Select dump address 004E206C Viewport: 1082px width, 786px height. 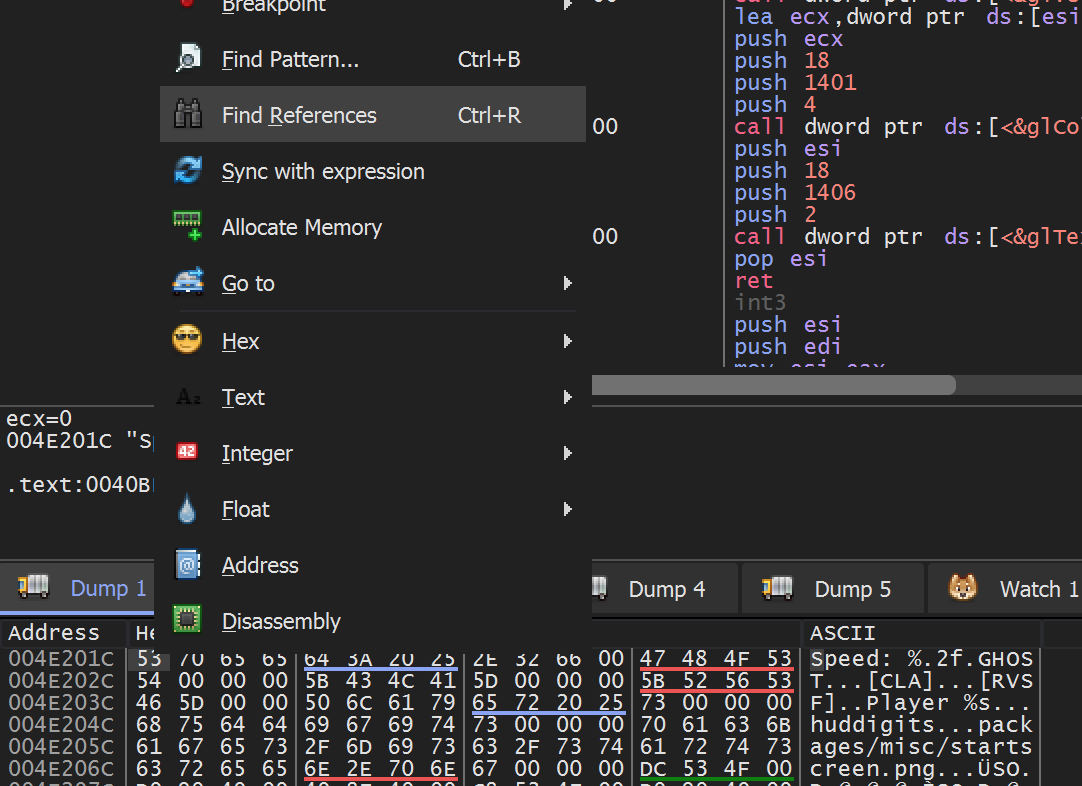coord(61,769)
